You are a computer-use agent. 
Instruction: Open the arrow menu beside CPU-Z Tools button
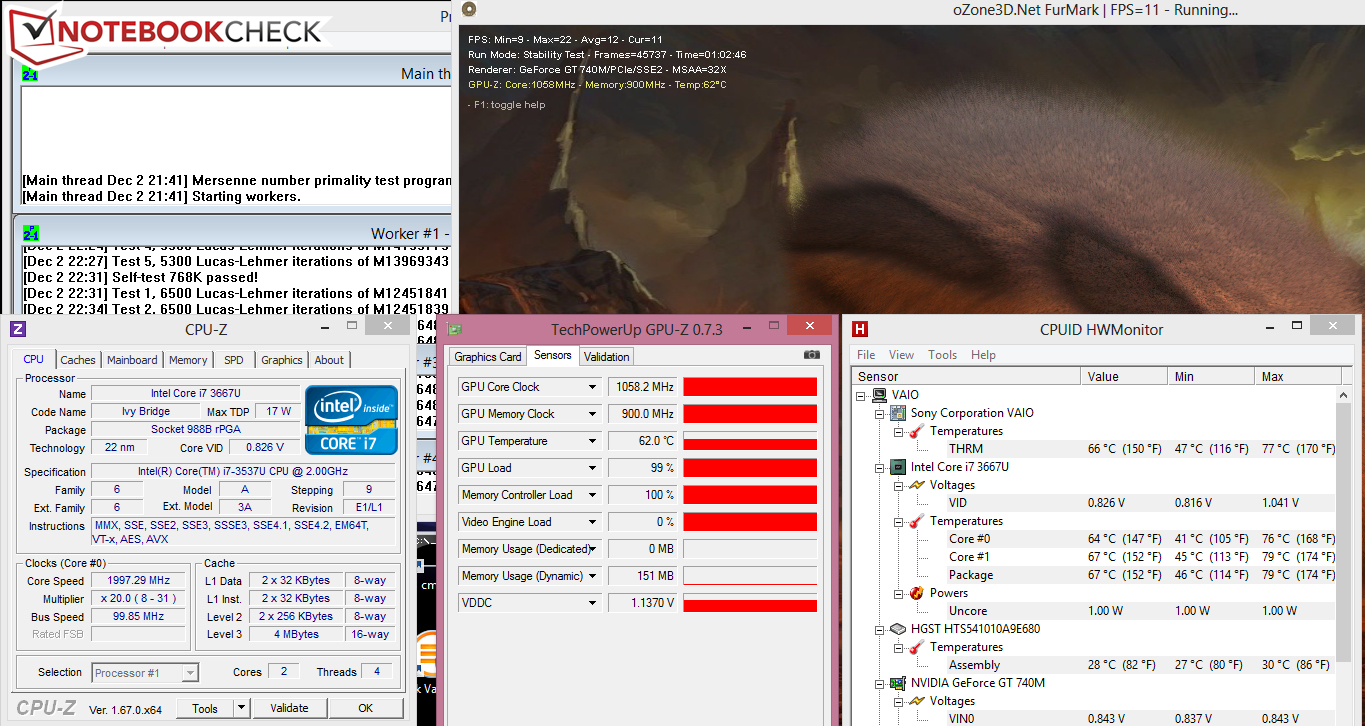point(241,708)
